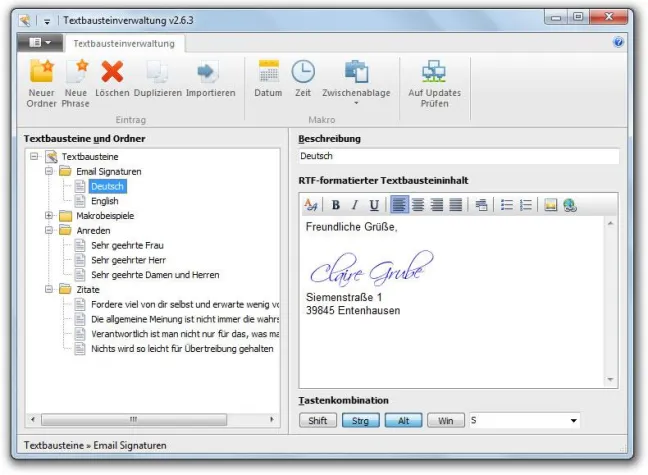Screen dimensions: 648x475
Task: Toggle the Strg hotkey modifier
Action: 360,420
